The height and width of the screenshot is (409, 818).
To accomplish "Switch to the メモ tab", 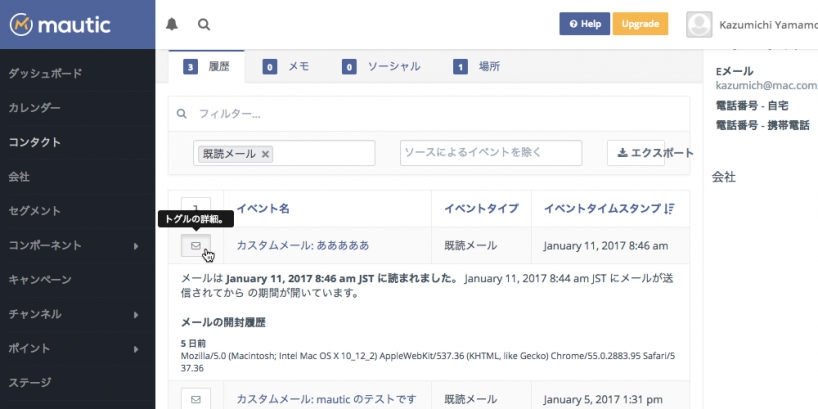I will 286,67.
